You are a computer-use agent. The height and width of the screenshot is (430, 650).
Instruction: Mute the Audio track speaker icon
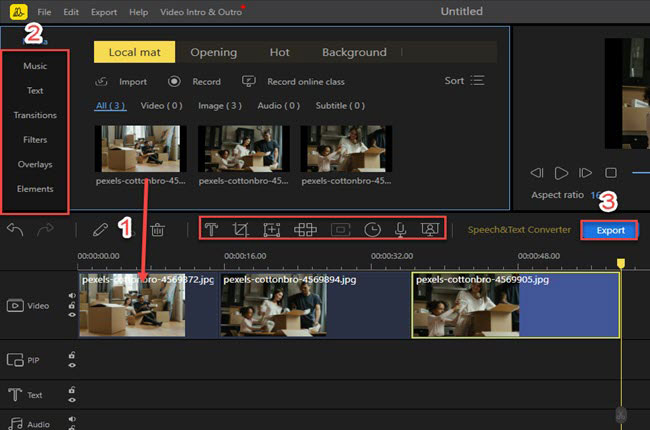click(72, 419)
